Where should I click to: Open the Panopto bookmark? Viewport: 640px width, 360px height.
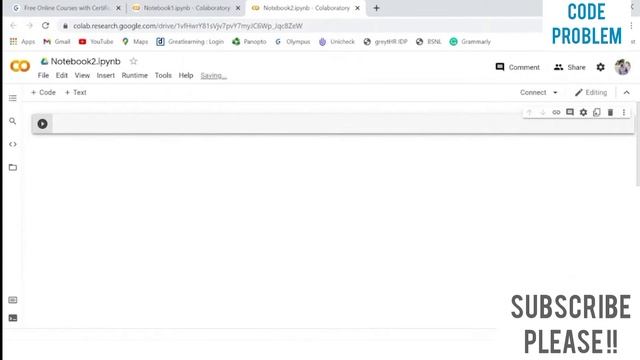(x=249, y=42)
